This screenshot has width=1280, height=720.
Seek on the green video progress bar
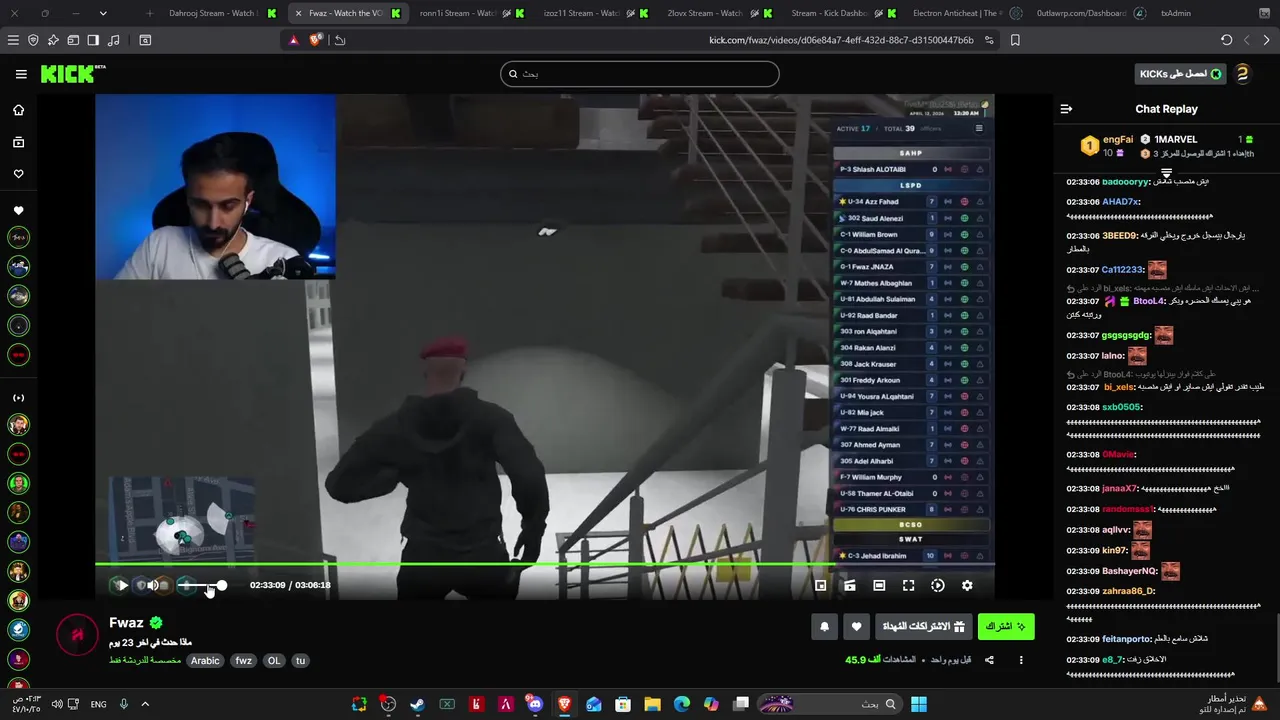point(545,565)
